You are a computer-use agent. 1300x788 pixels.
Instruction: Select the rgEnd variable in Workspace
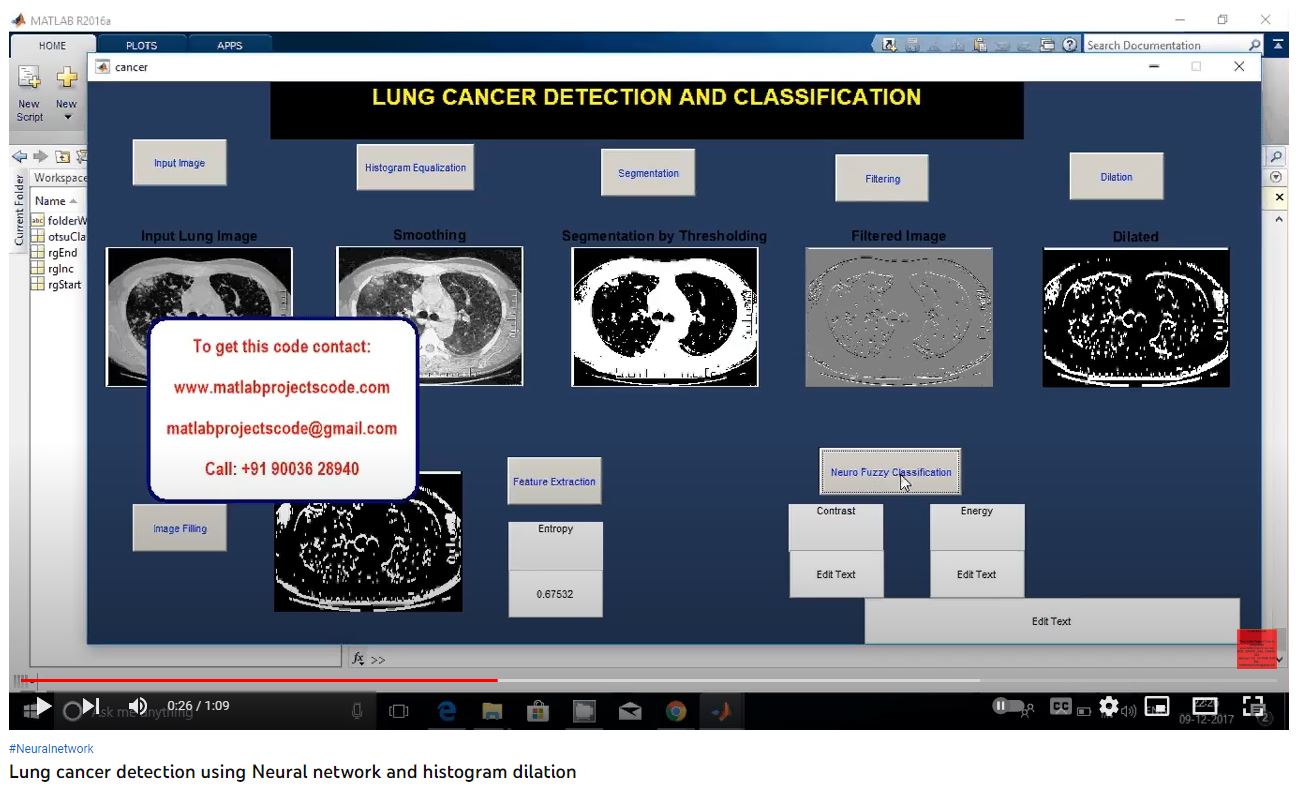(x=55, y=253)
